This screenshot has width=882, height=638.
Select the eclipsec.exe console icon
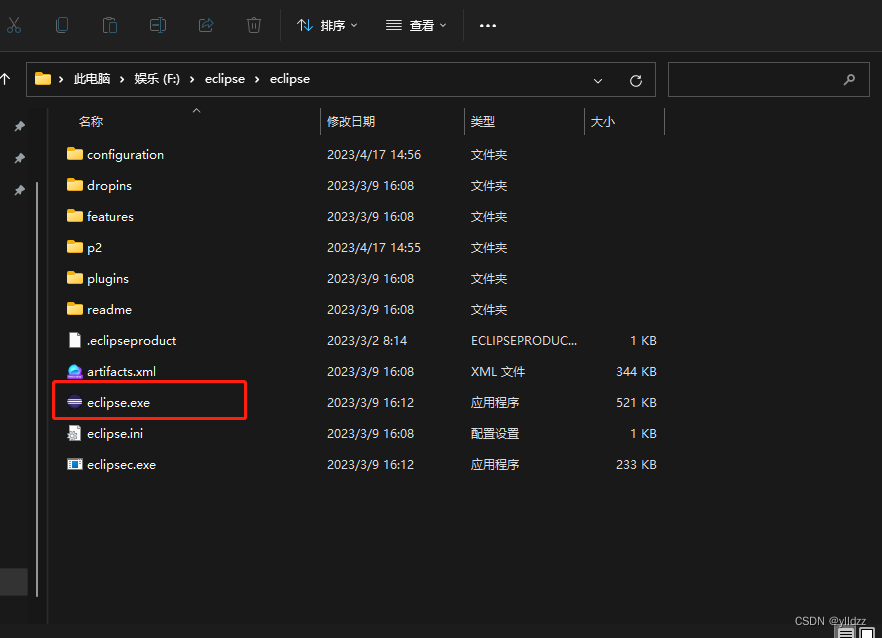(75, 464)
